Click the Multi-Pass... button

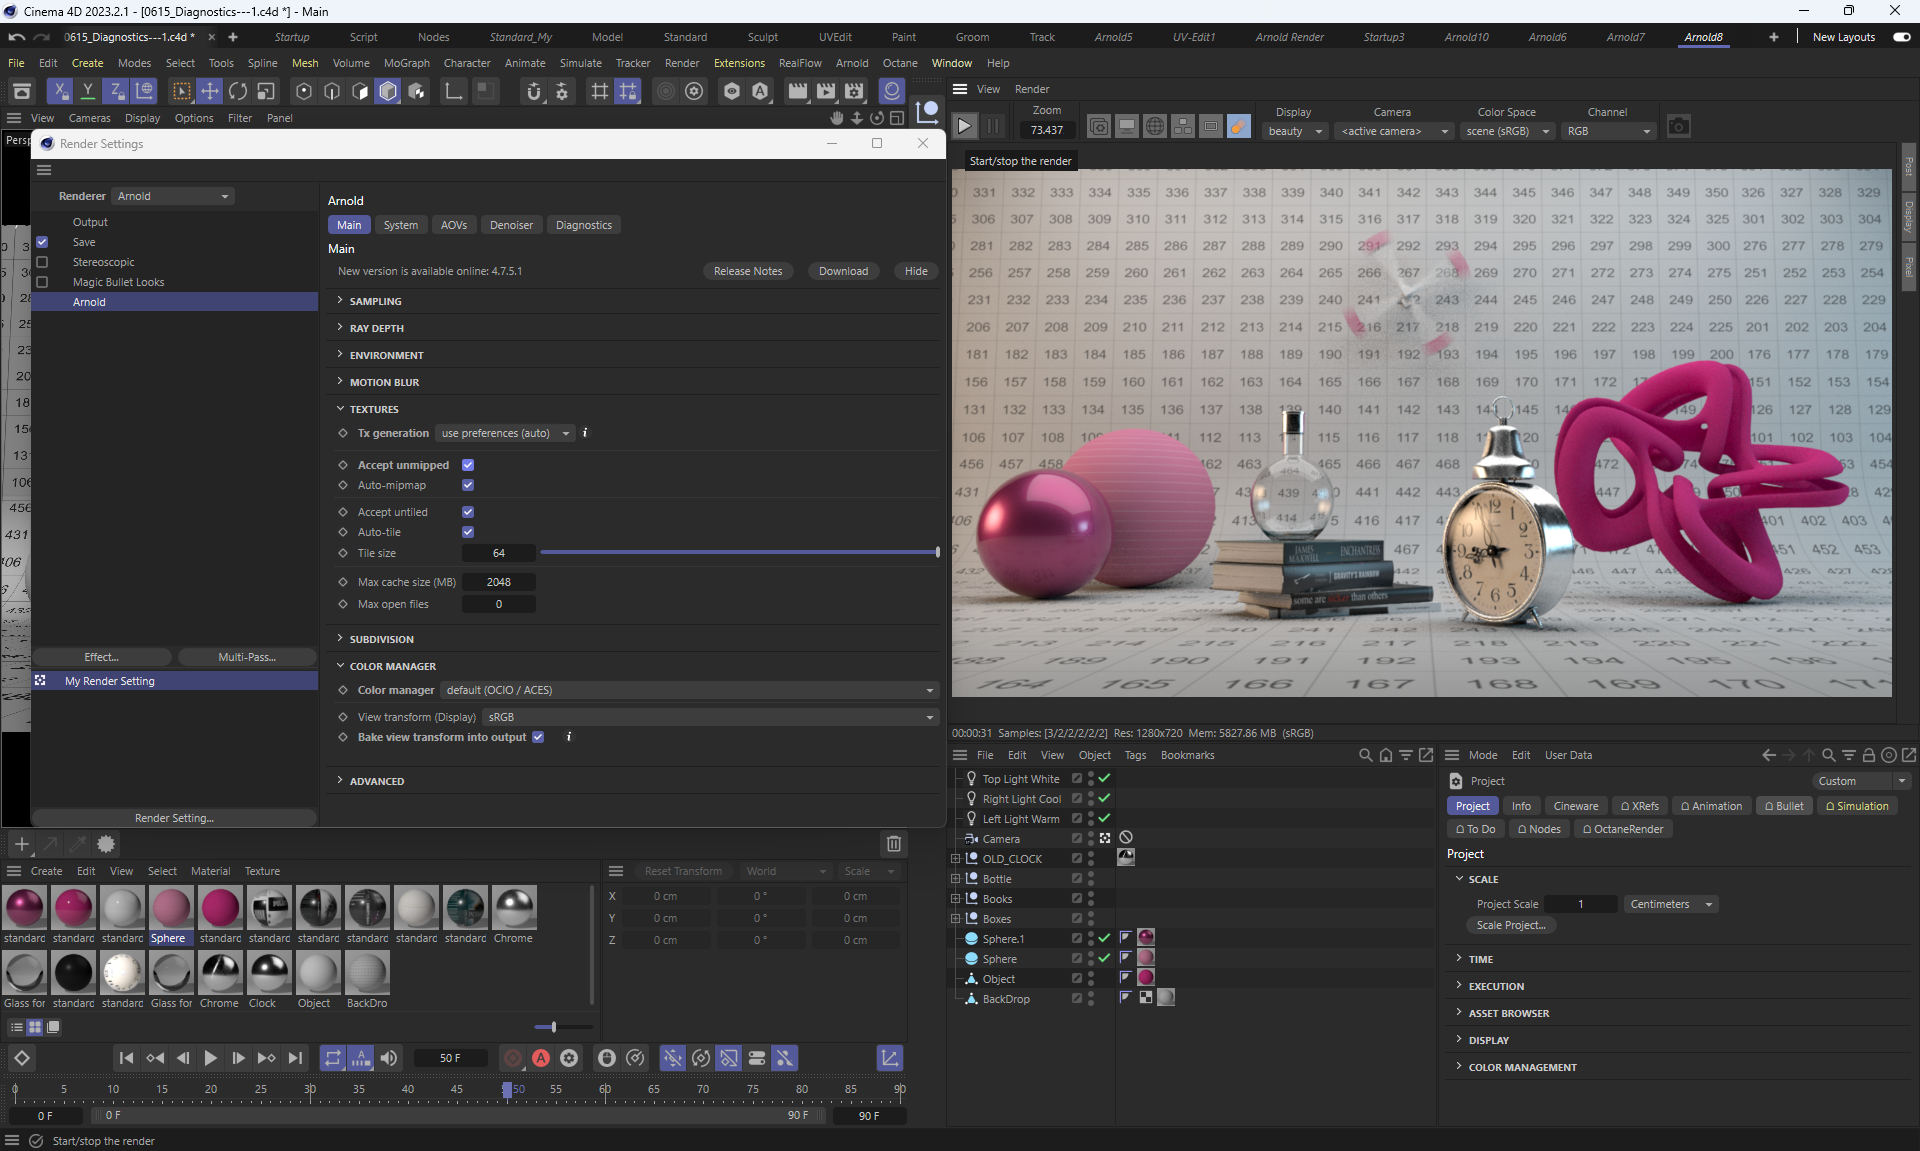point(246,657)
